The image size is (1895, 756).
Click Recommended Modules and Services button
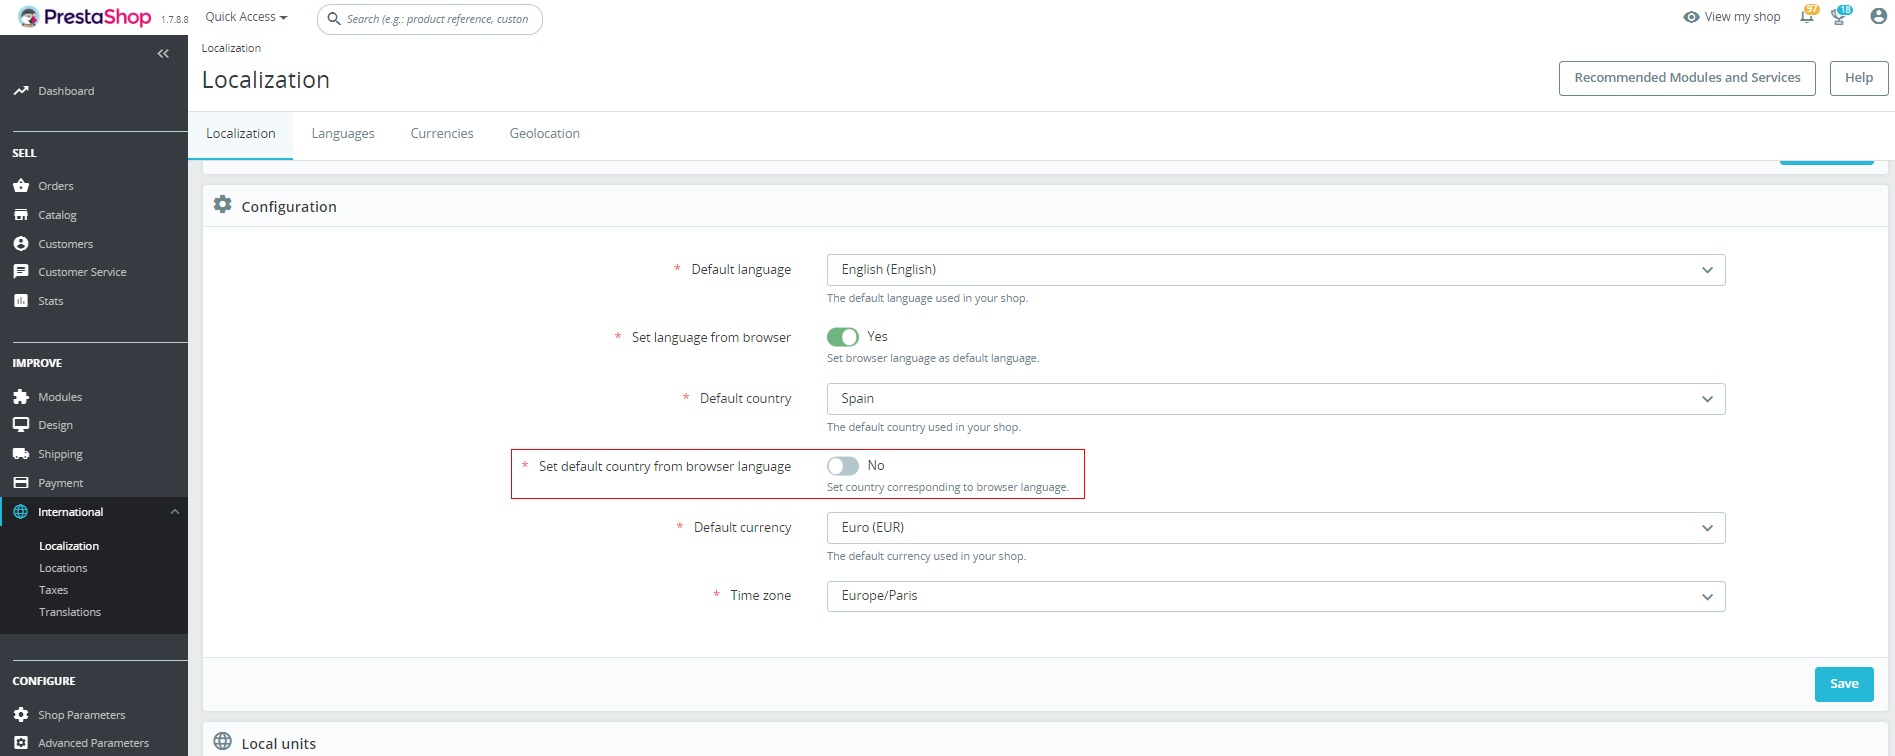[1686, 78]
